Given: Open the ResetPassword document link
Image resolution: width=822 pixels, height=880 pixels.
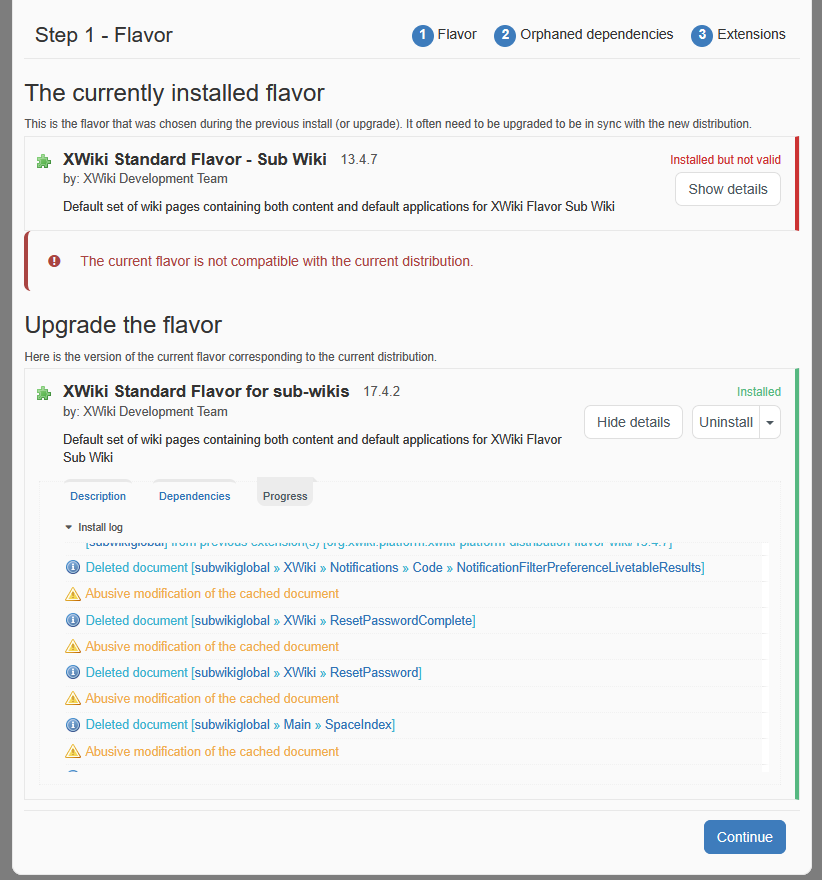Looking at the screenshot, I should point(374,672).
